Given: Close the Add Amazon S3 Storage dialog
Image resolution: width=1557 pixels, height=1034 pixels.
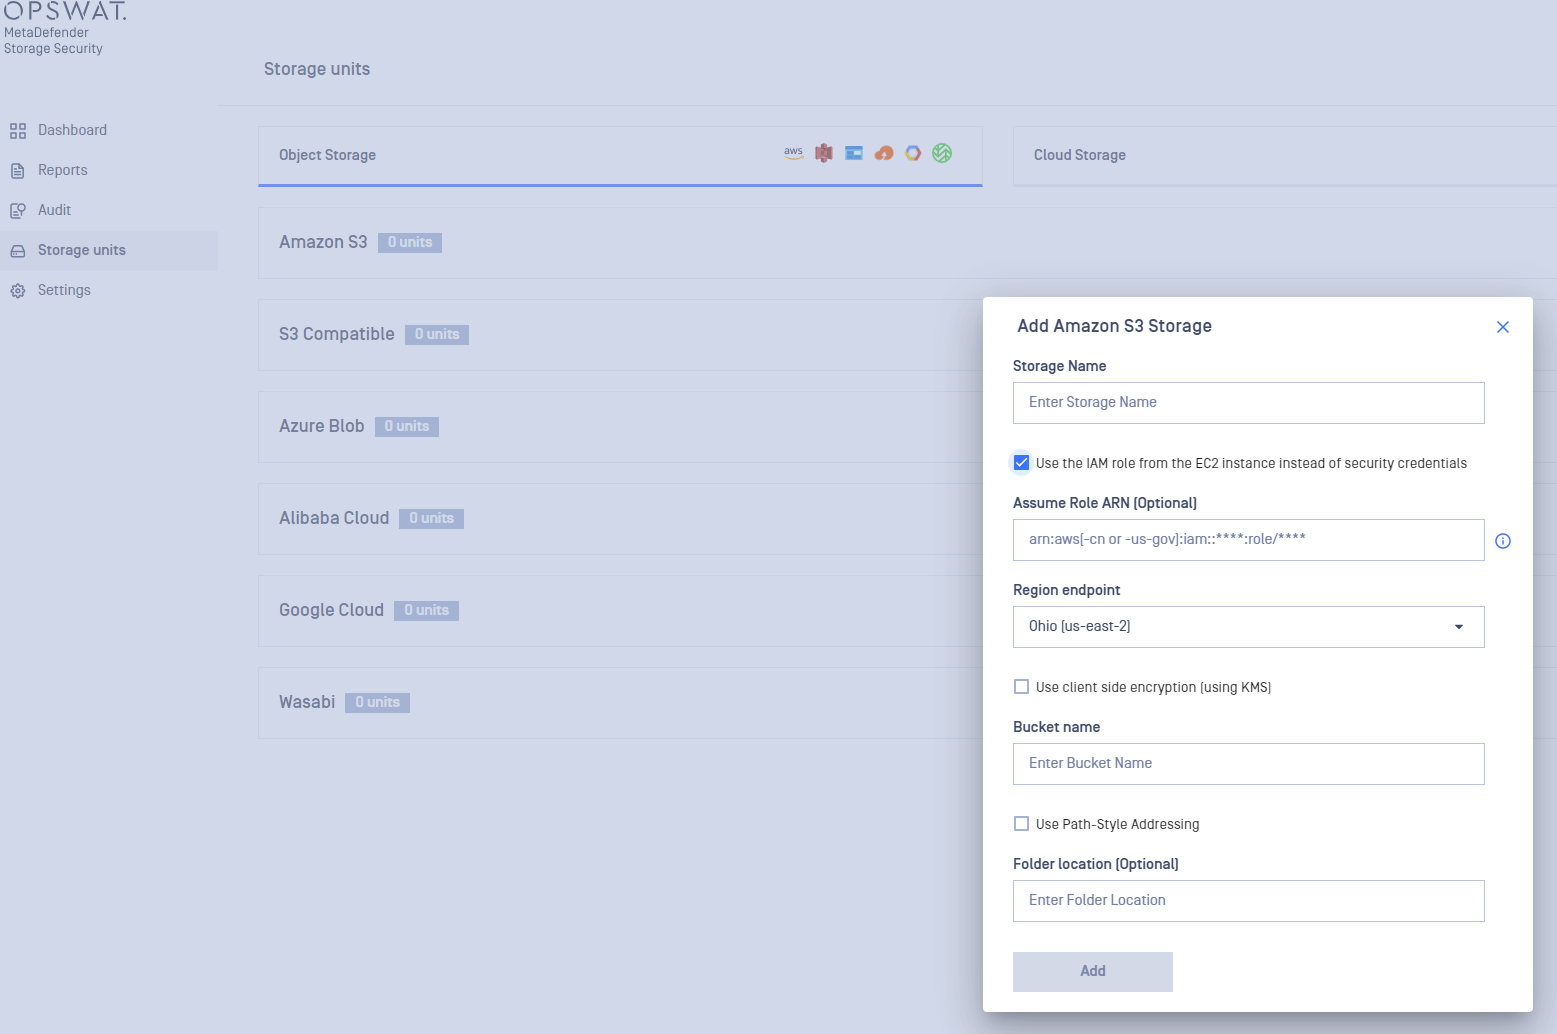Looking at the screenshot, I should click(1503, 327).
